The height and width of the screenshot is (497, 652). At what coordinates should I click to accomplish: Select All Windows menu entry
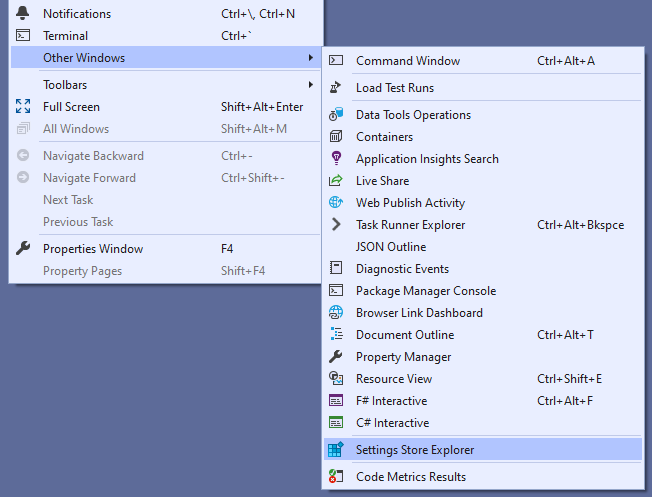(166, 129)
